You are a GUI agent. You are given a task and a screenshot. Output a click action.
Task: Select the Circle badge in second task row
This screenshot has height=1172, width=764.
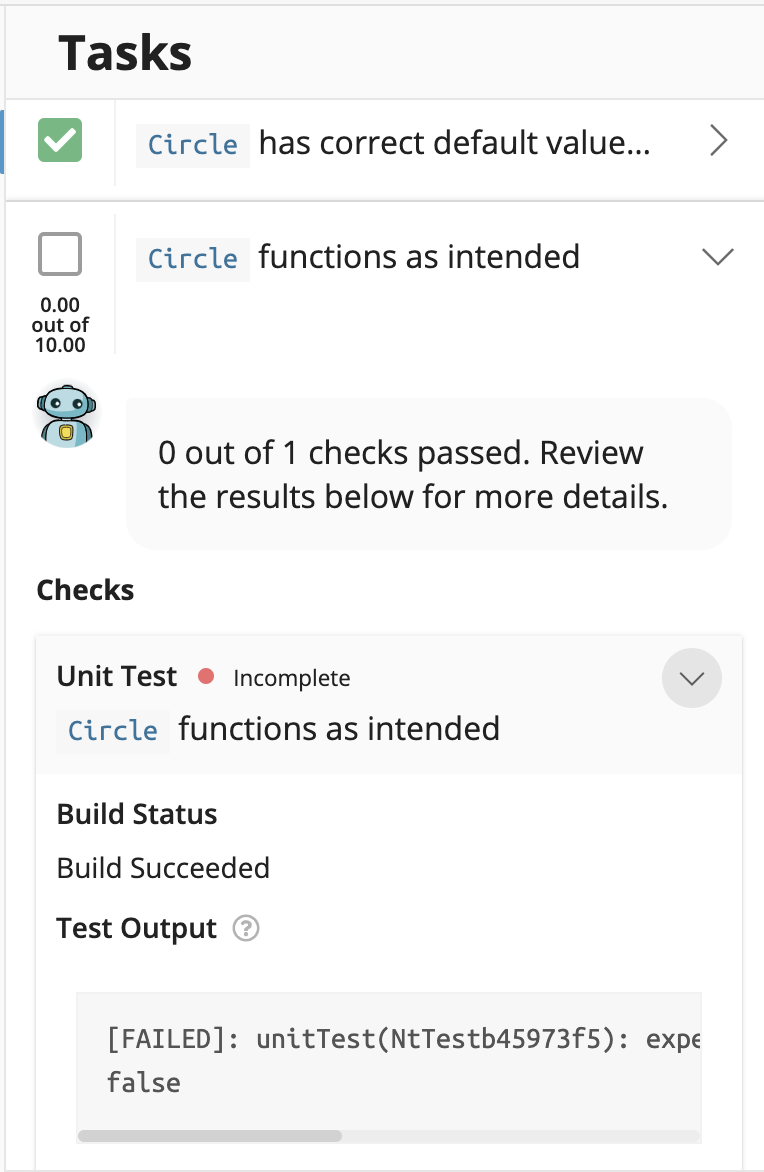[192, 259]
